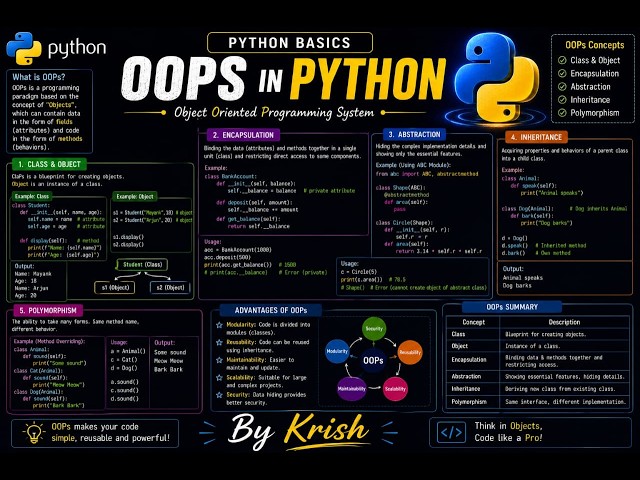
Task: Click the magenta '5. POLYMORPHISM' header
Action: coord(48,311)
